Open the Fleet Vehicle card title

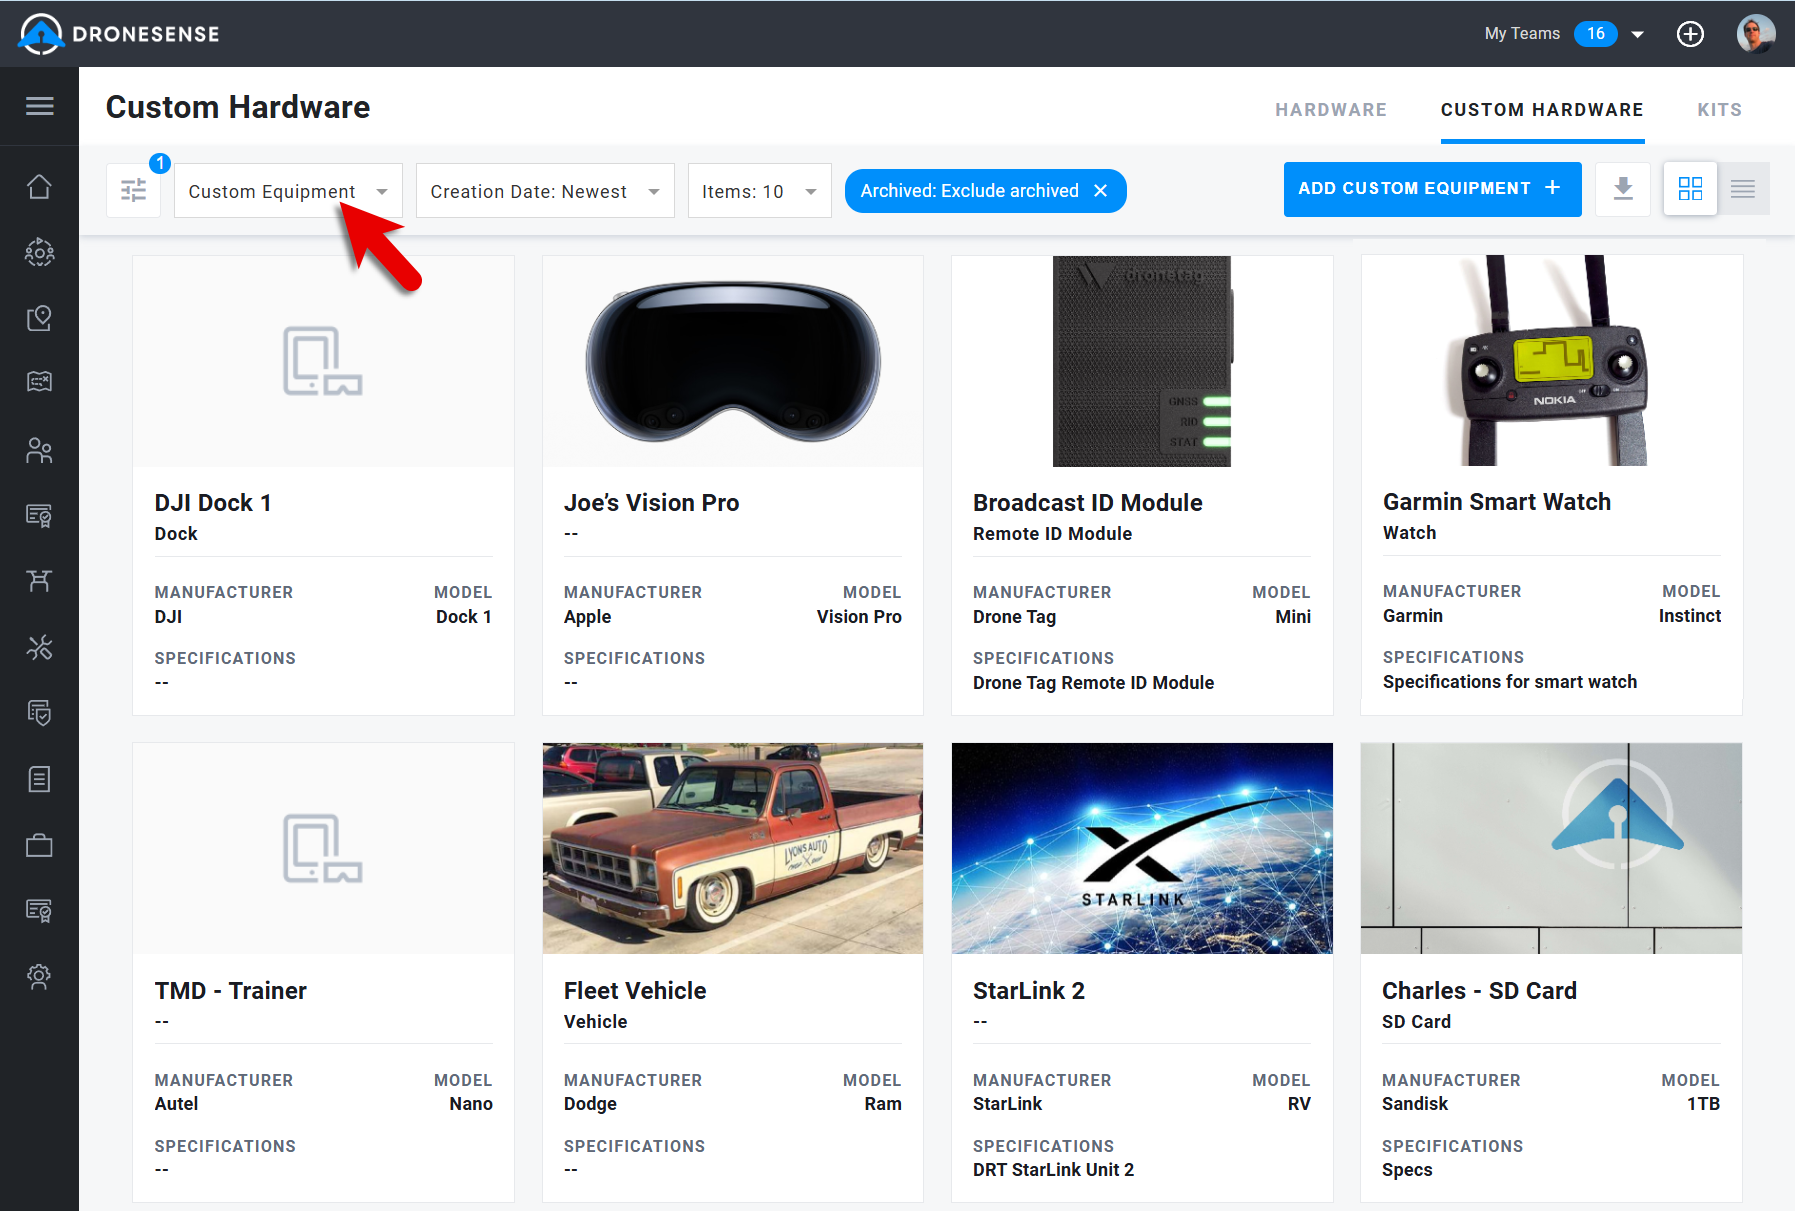(635, 991)
